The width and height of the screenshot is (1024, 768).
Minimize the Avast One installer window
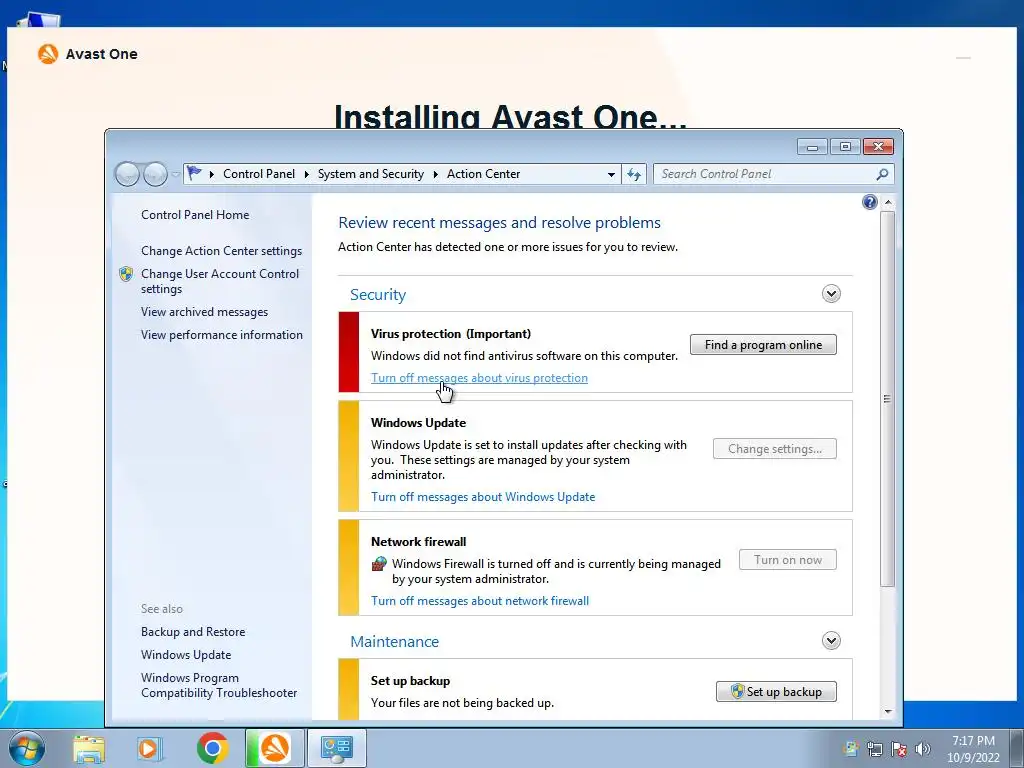tap(963, 57)
